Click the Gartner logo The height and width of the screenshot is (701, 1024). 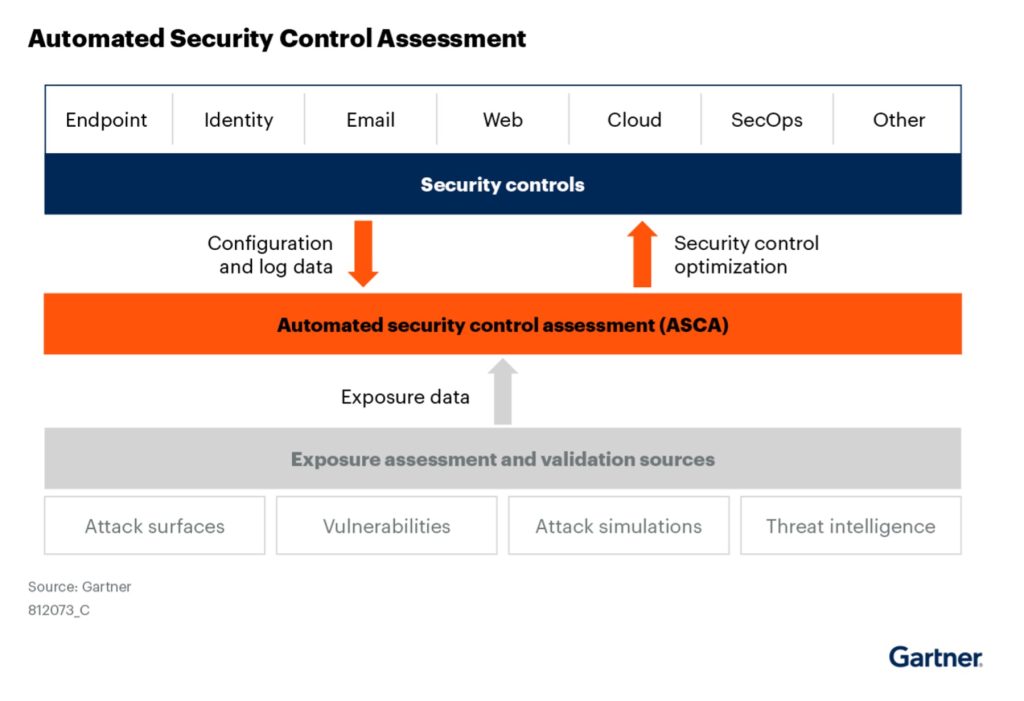[x=935, y=657]
